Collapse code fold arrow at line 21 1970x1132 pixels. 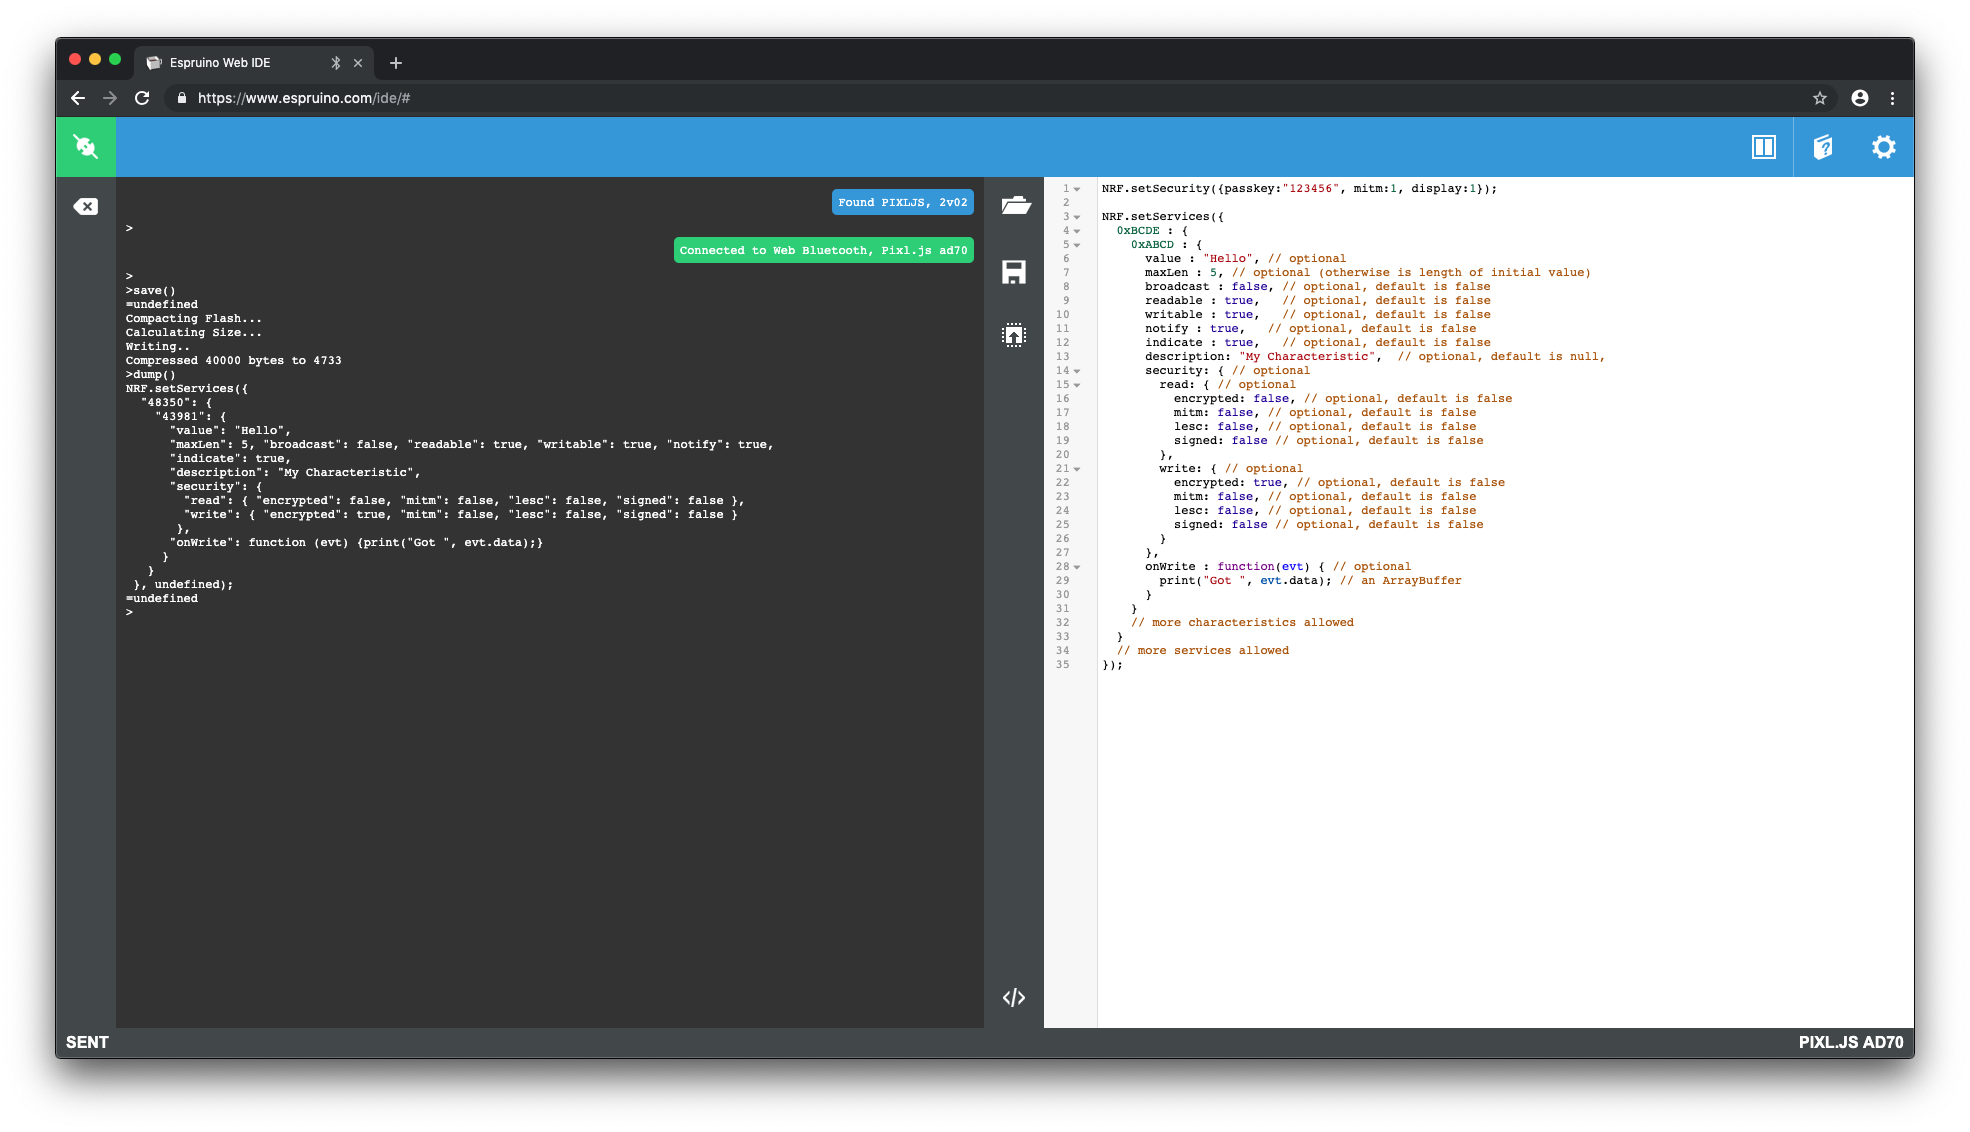[1077, 469]
